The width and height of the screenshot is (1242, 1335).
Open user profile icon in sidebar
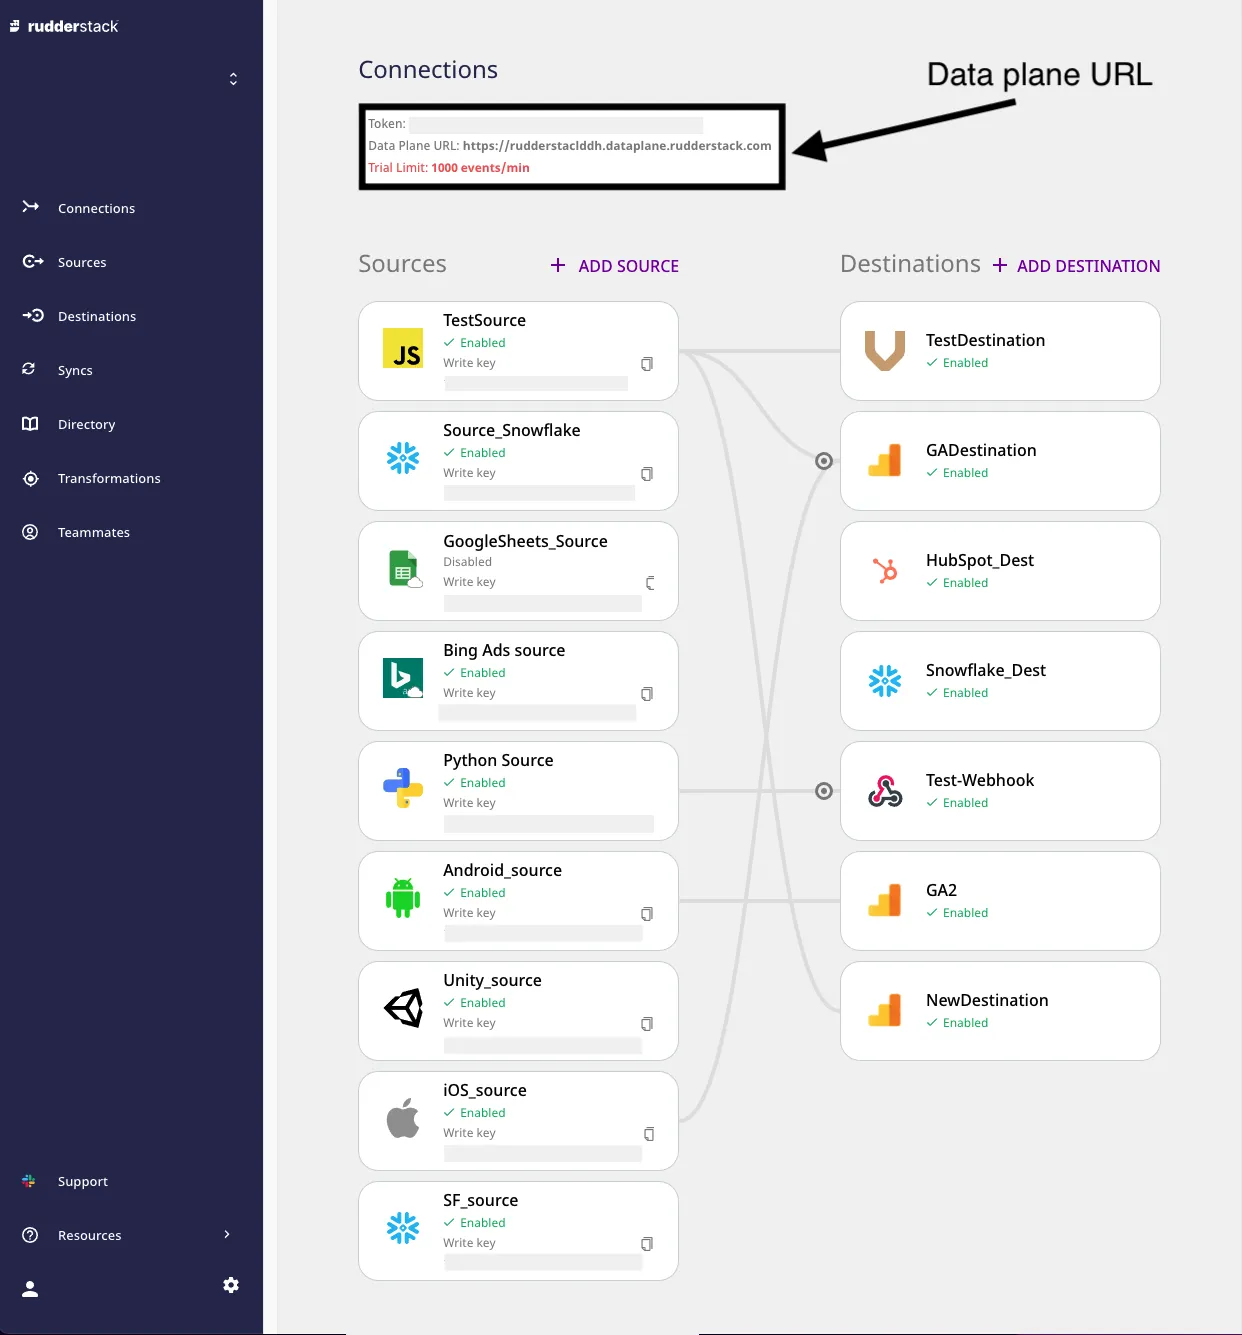30,1289
